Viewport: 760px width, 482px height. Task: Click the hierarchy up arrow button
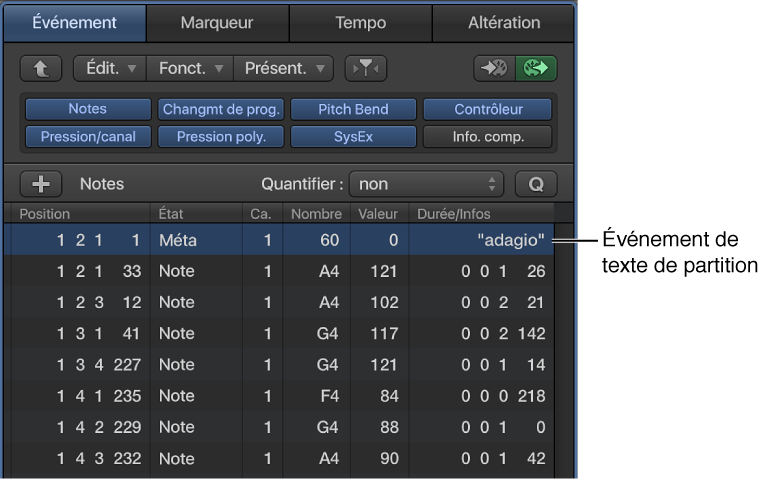40,69
